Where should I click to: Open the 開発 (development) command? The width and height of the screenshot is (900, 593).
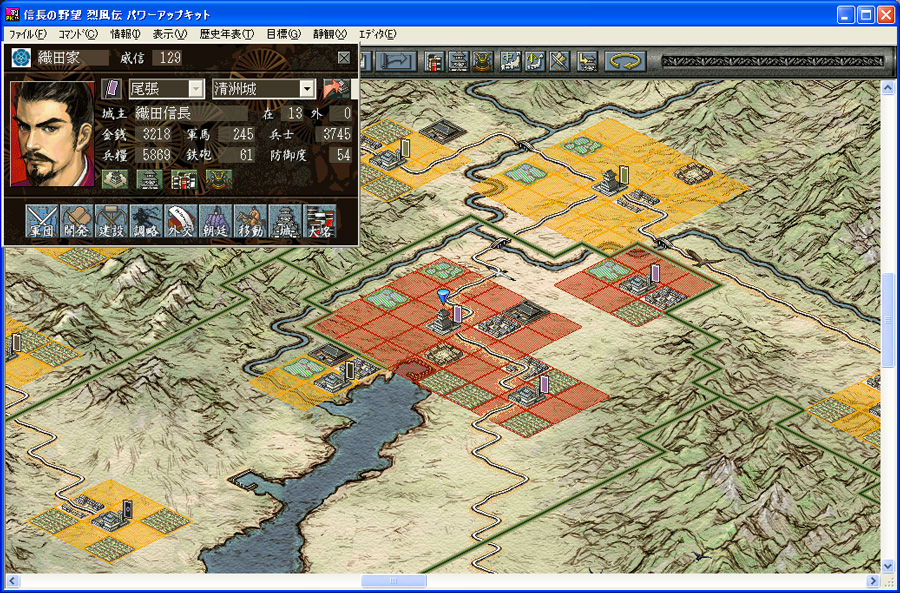coord(77,222)
